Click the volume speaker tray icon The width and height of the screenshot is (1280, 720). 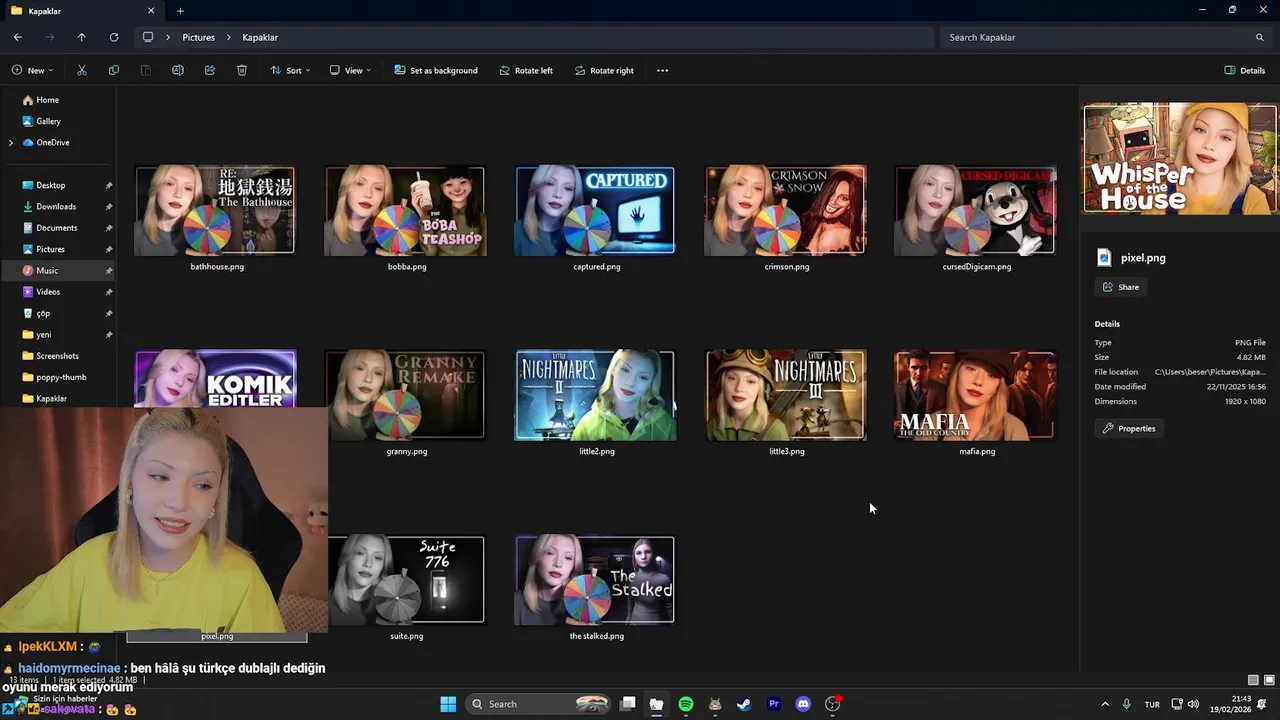coord(1193,704)
